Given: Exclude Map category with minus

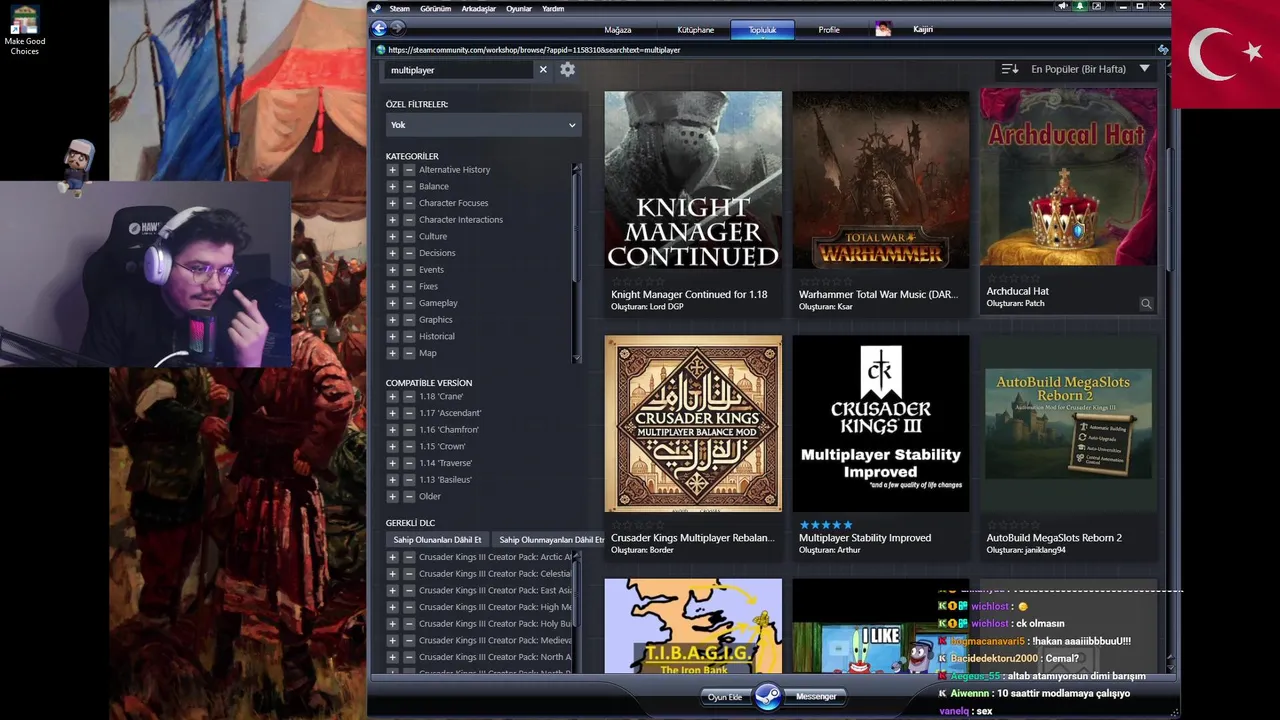Looking at the screenshot, I should (409, 353).
